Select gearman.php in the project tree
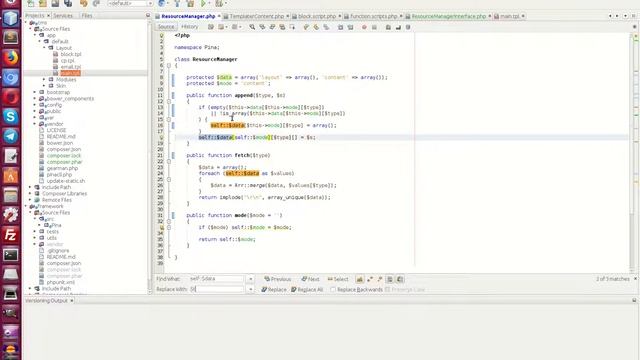 pyautogui.click(x=62, y=168)
